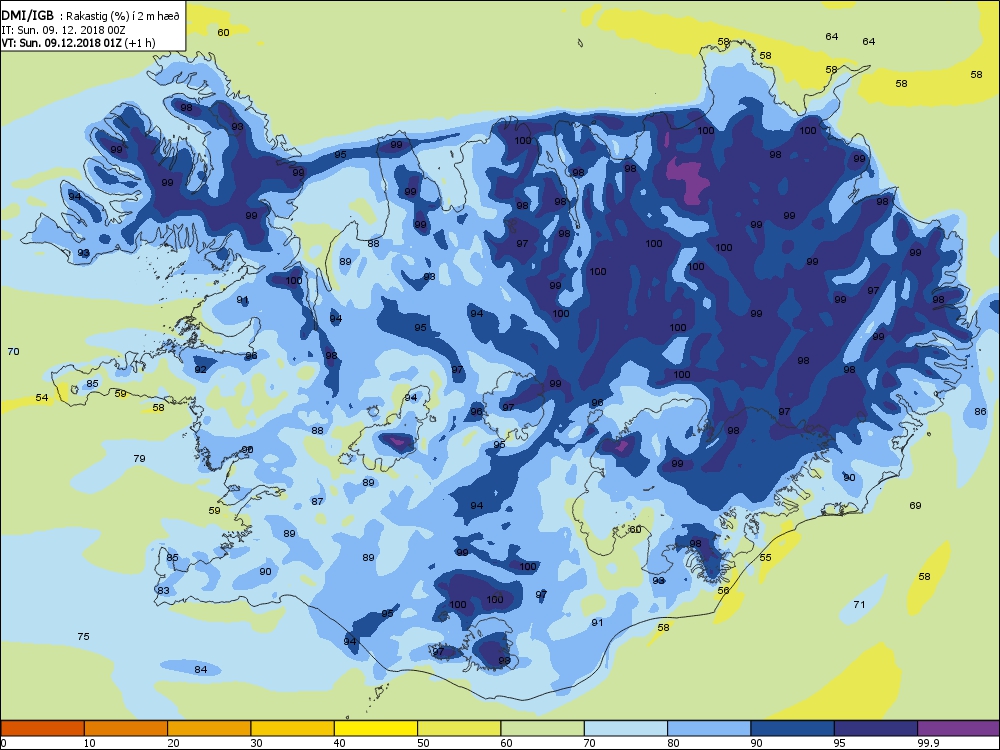
Task: Pick the 60–70 pale green legend swatch
Action: click(543, 728)
